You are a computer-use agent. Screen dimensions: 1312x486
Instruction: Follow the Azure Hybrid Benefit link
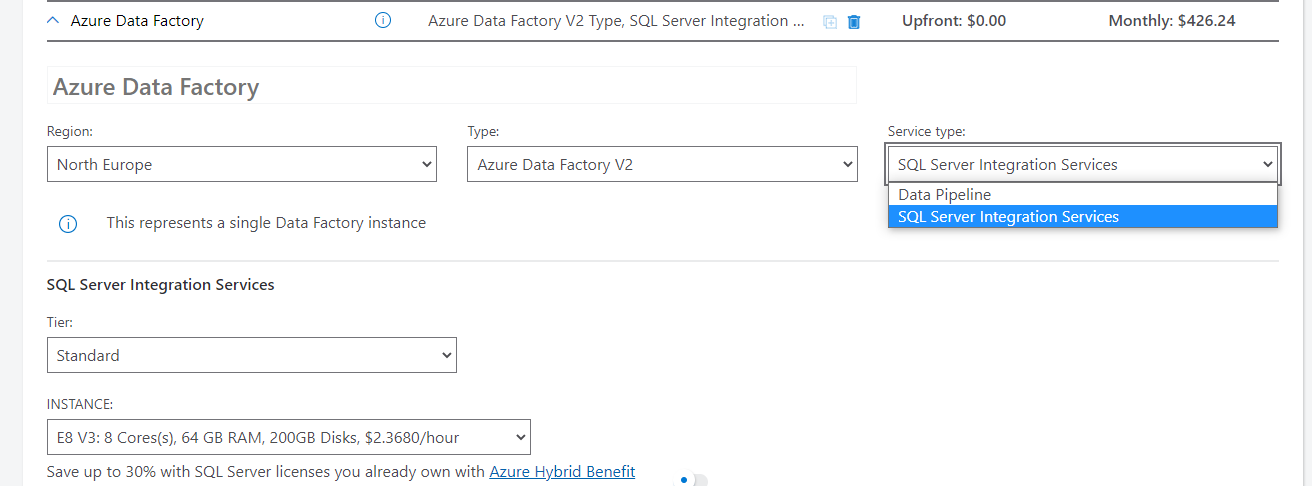pos(562,471)
